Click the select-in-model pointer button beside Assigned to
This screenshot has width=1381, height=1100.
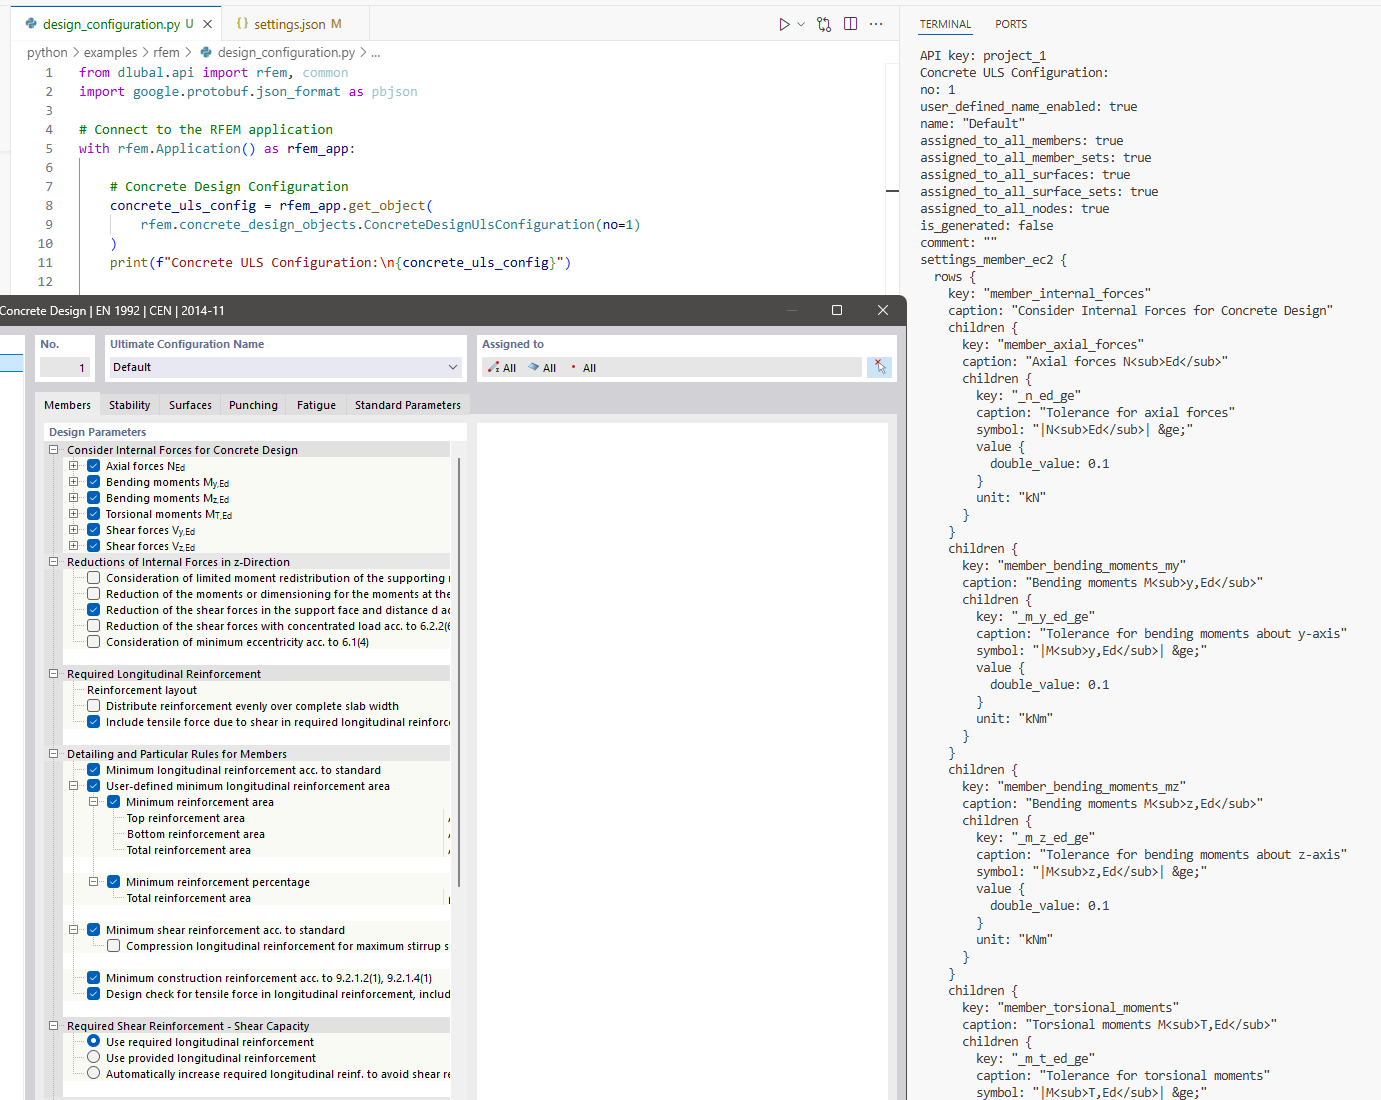pyautogui.click(x=879, y=367)
